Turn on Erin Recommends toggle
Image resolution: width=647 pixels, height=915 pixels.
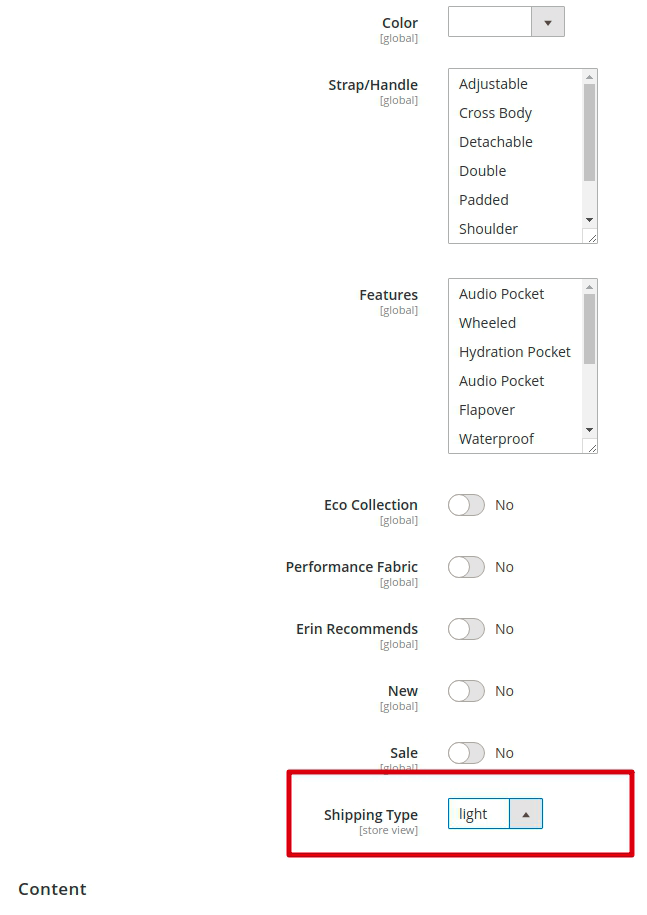pyautogui.click(x=466, y=629)
